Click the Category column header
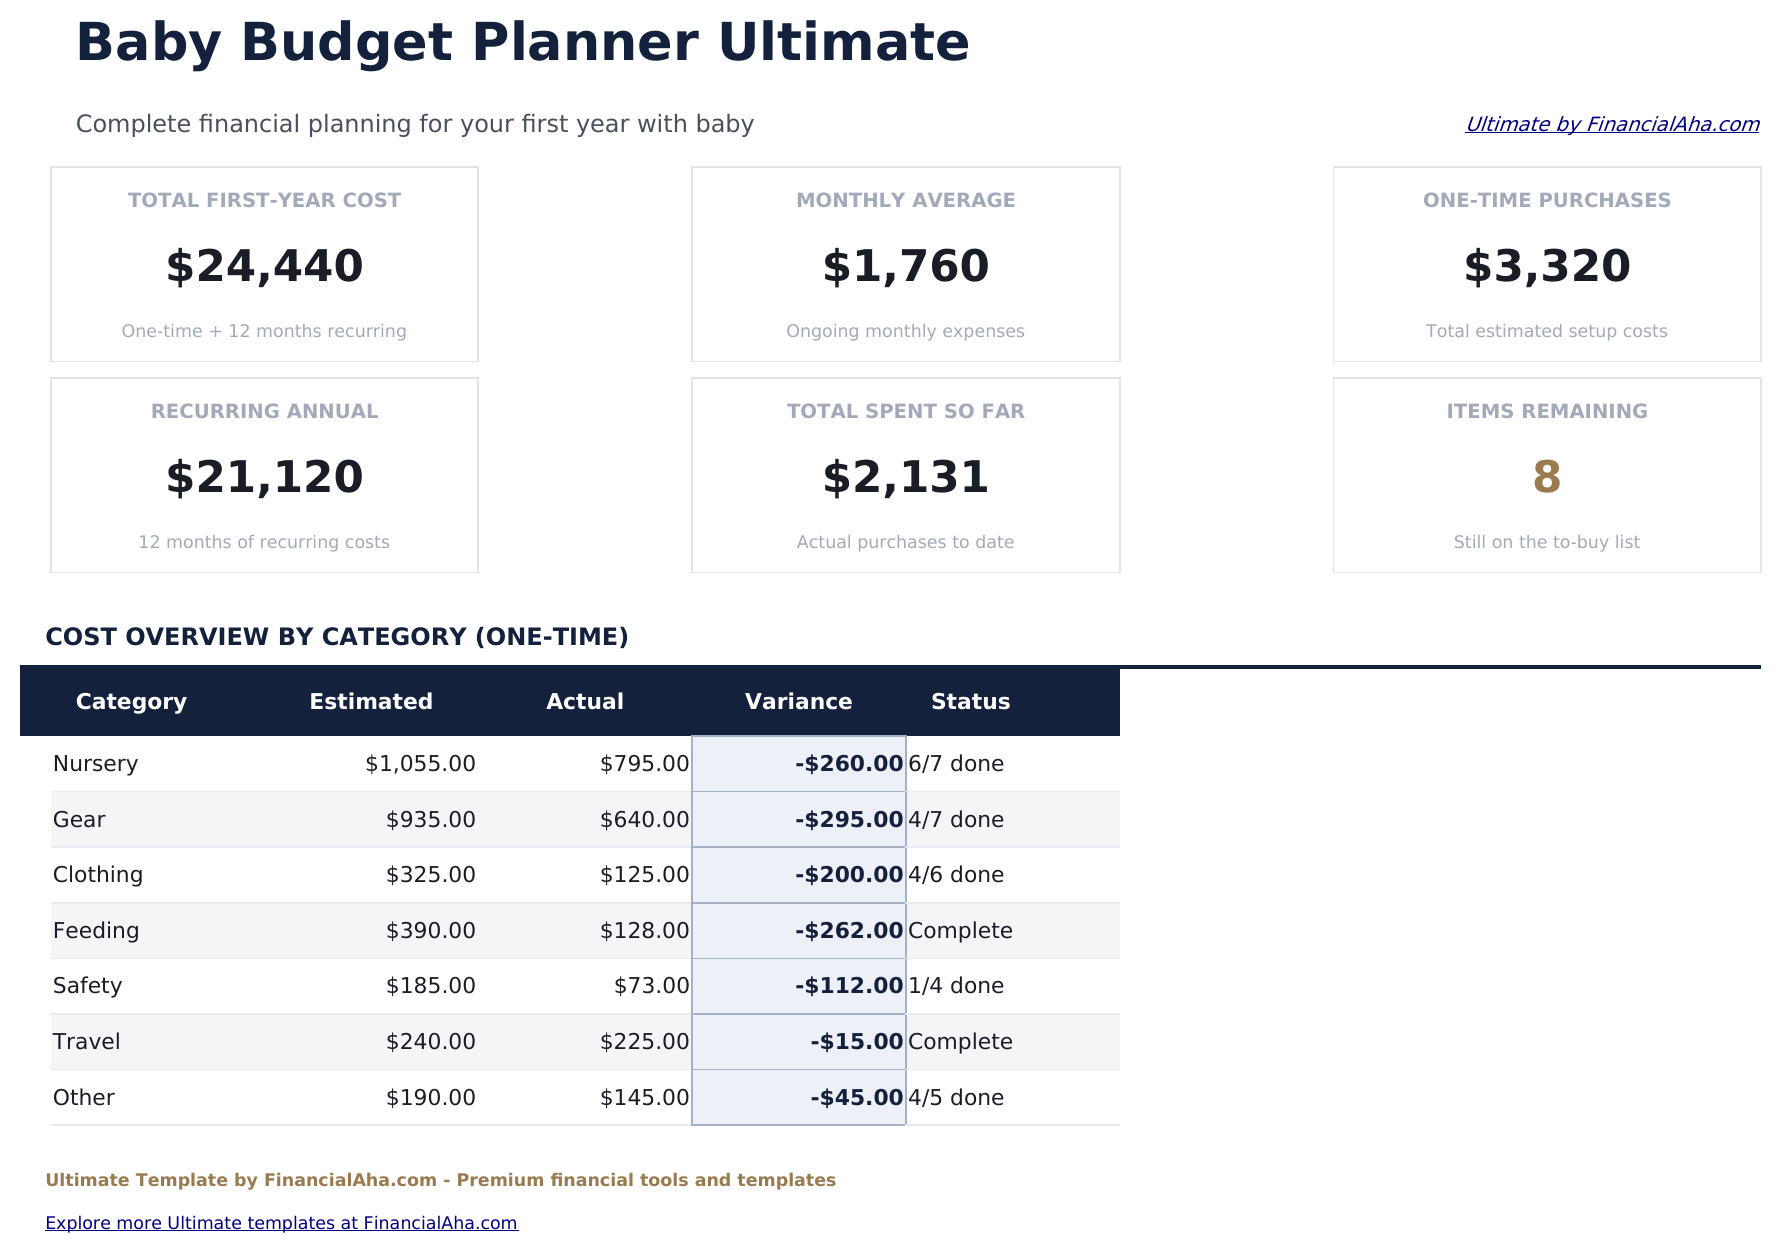This screenshot has height=1253, width=1782. coord(131,701)
